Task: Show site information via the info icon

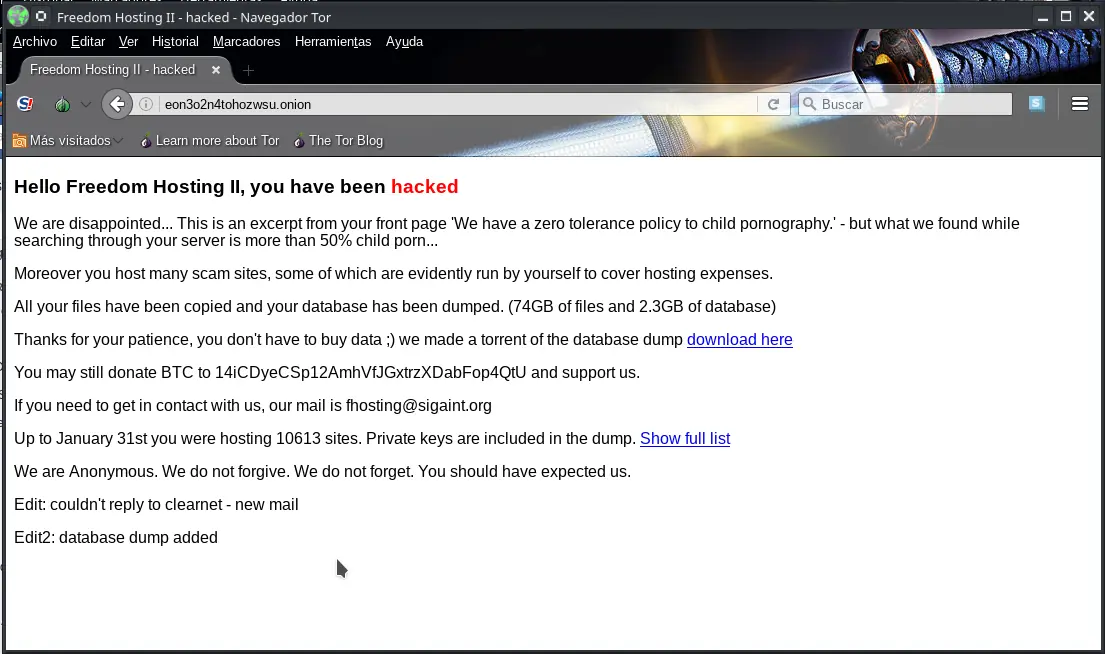Action: 146,104
